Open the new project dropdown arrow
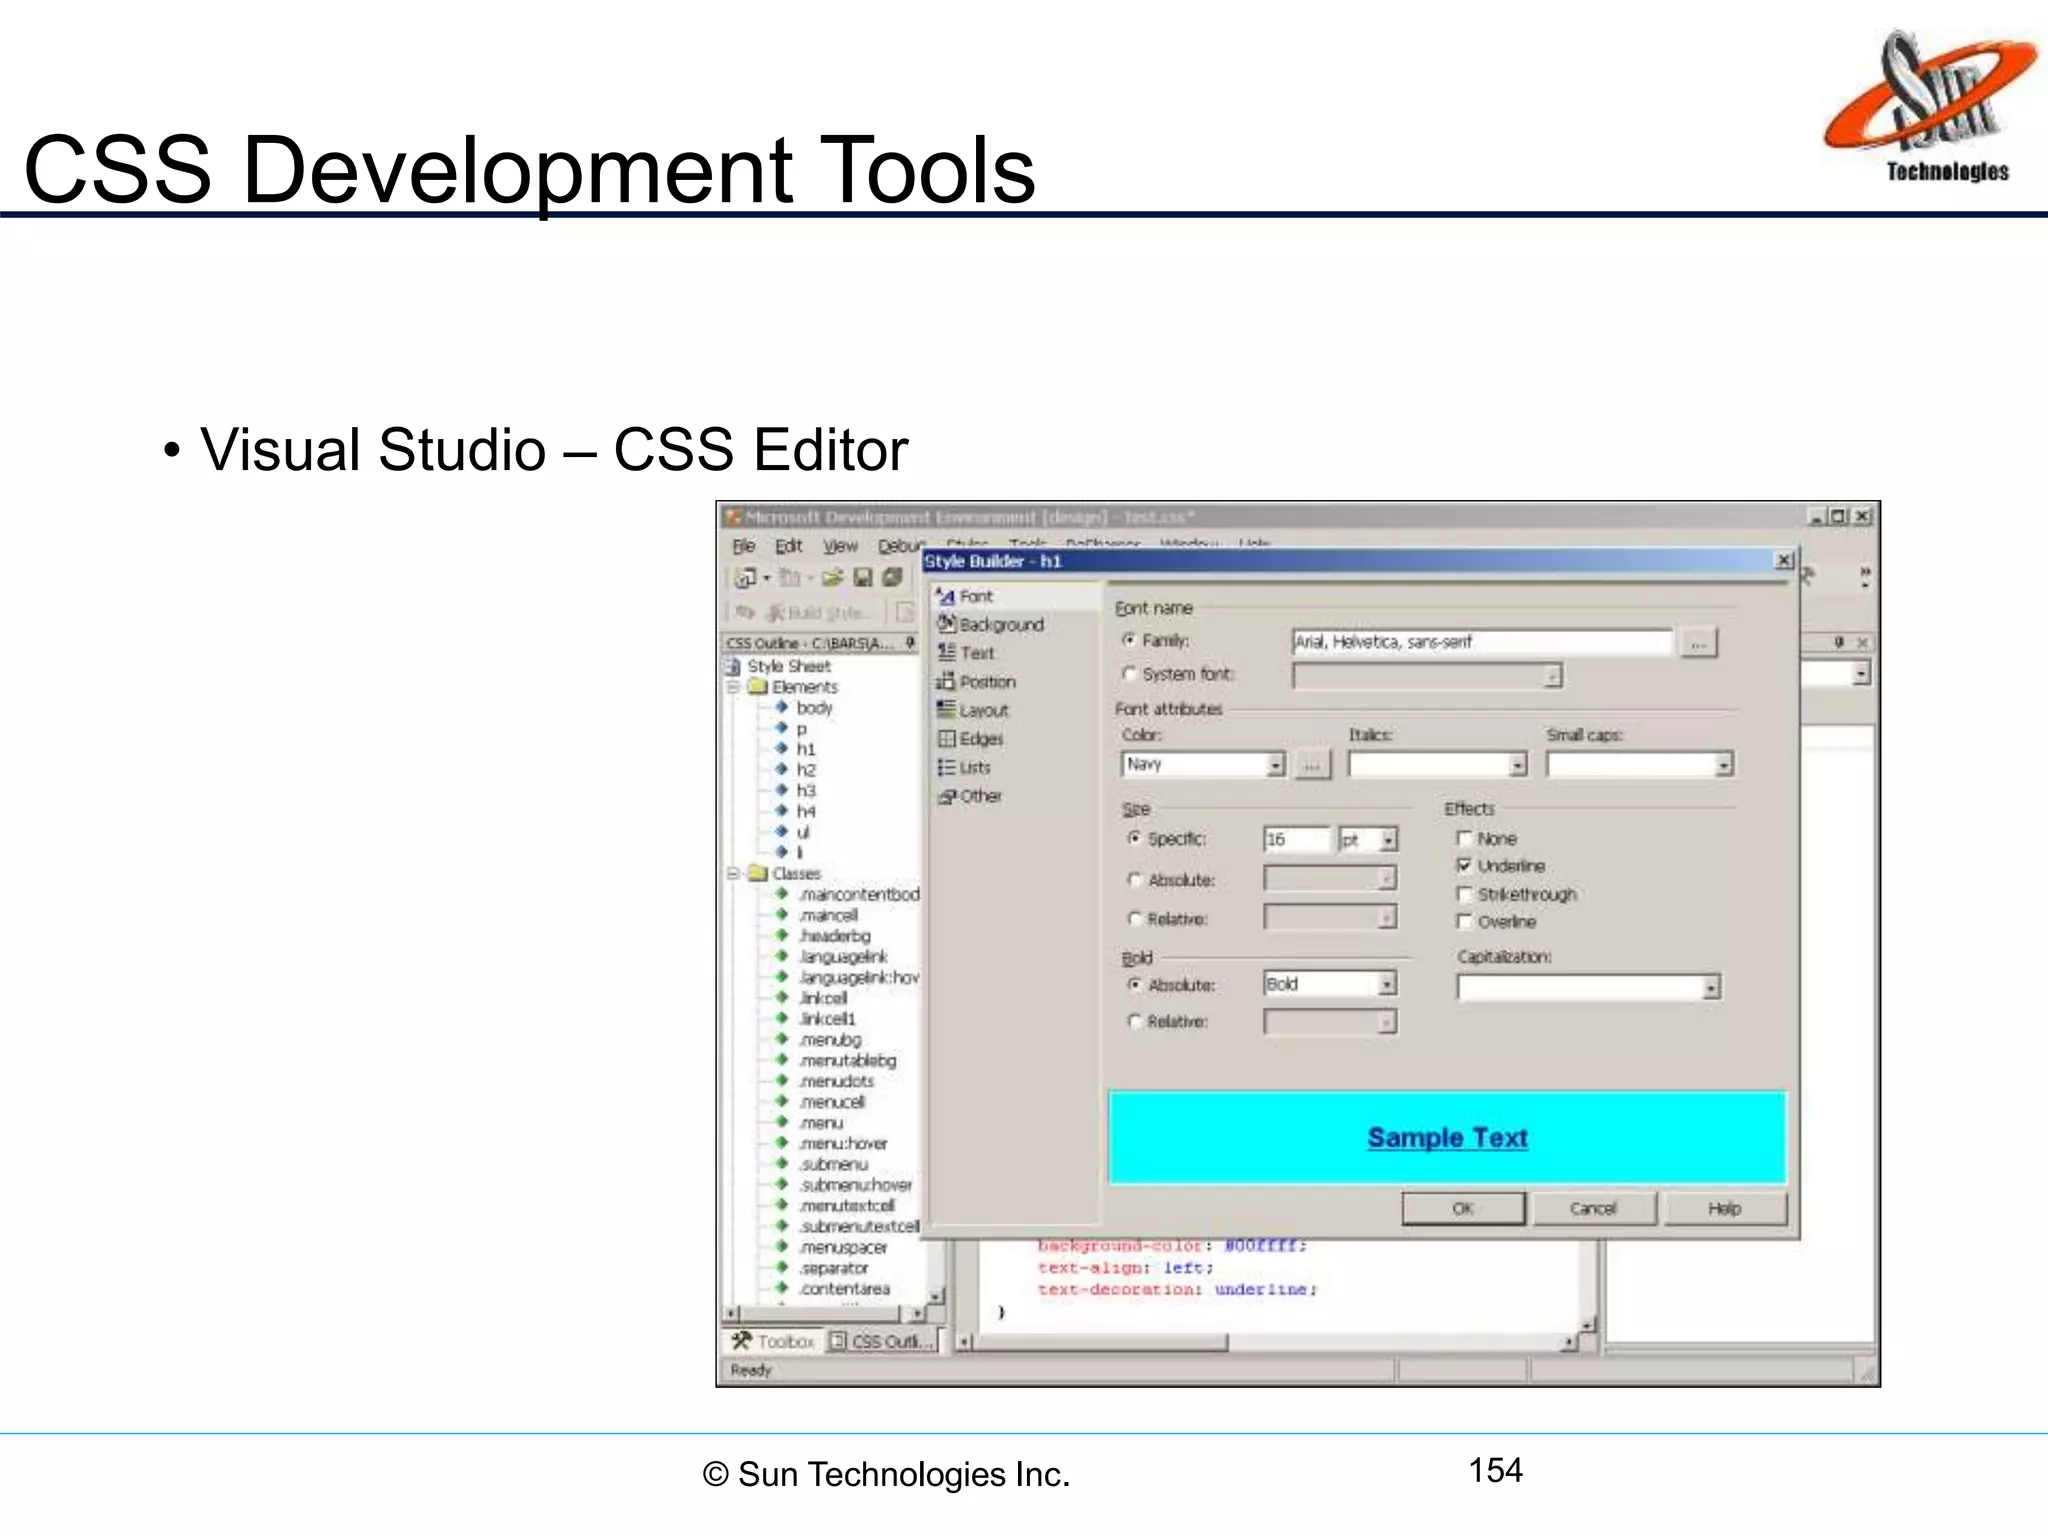The image size is (2048, 1536). click(x=767, y=578)
